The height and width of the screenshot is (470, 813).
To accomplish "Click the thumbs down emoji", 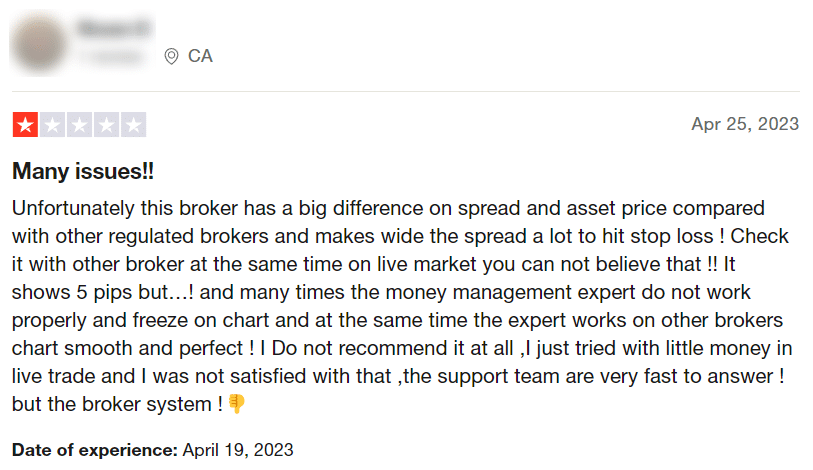I will (237, 403).
